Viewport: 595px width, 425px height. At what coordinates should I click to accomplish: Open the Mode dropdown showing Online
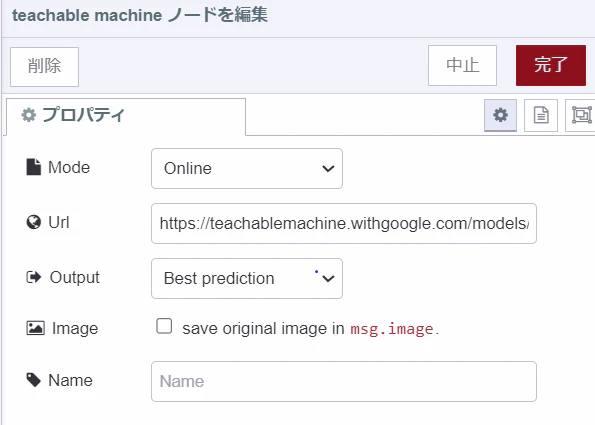point(247,168)
